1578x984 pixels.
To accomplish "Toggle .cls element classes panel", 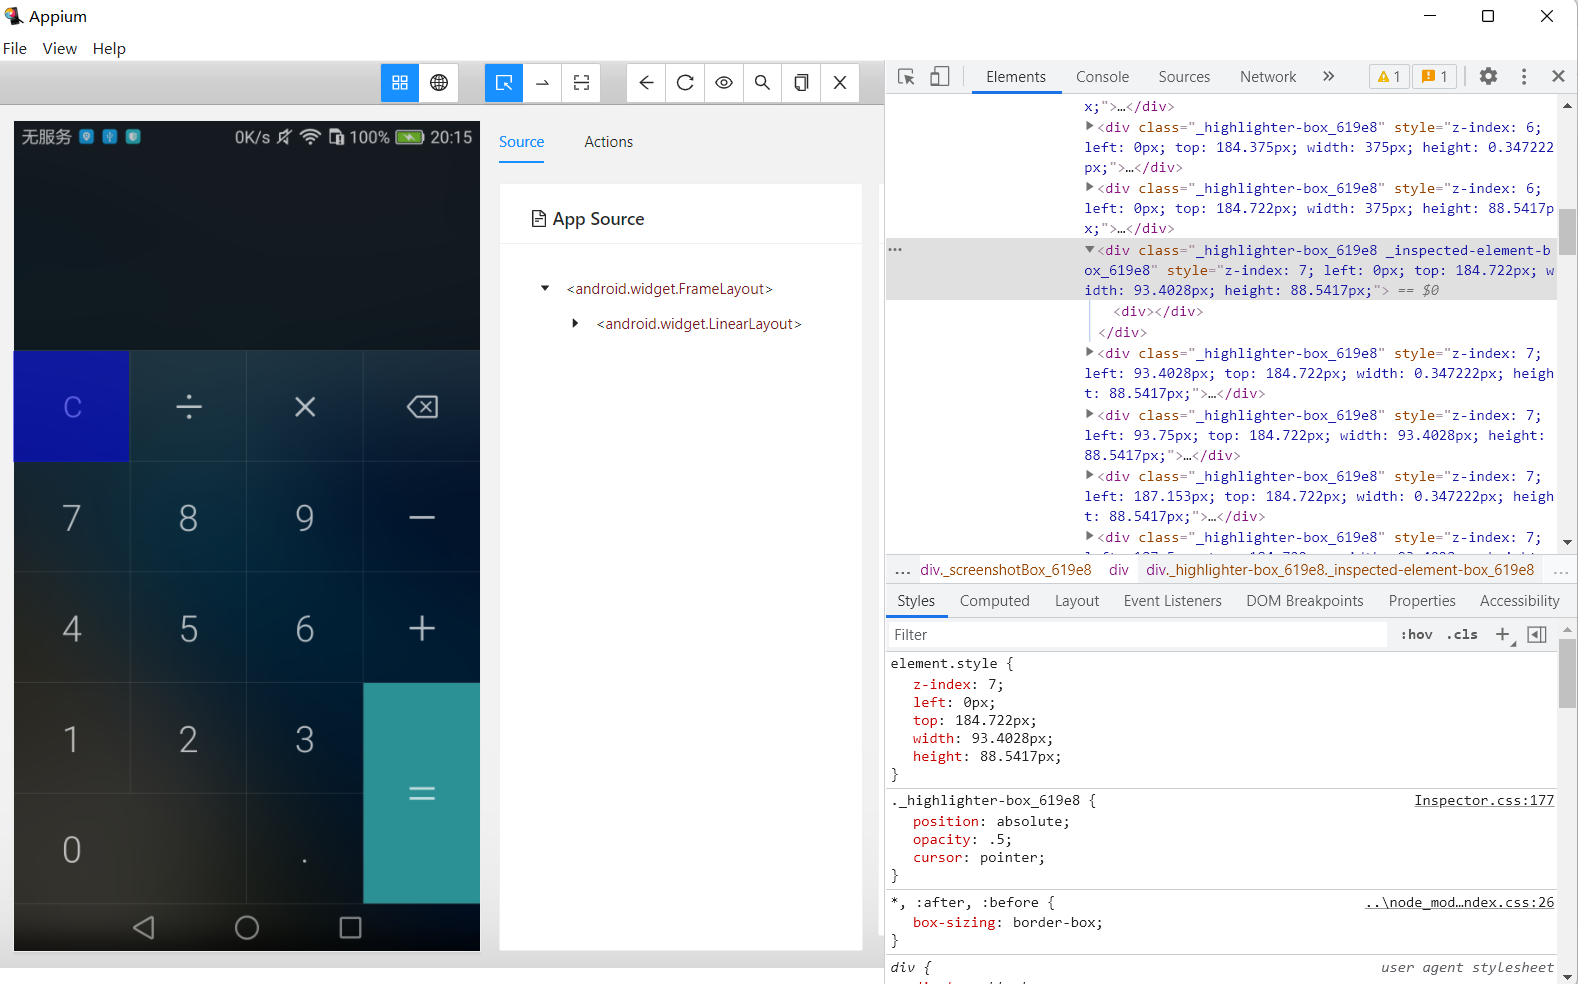I will click(1462, 635).
